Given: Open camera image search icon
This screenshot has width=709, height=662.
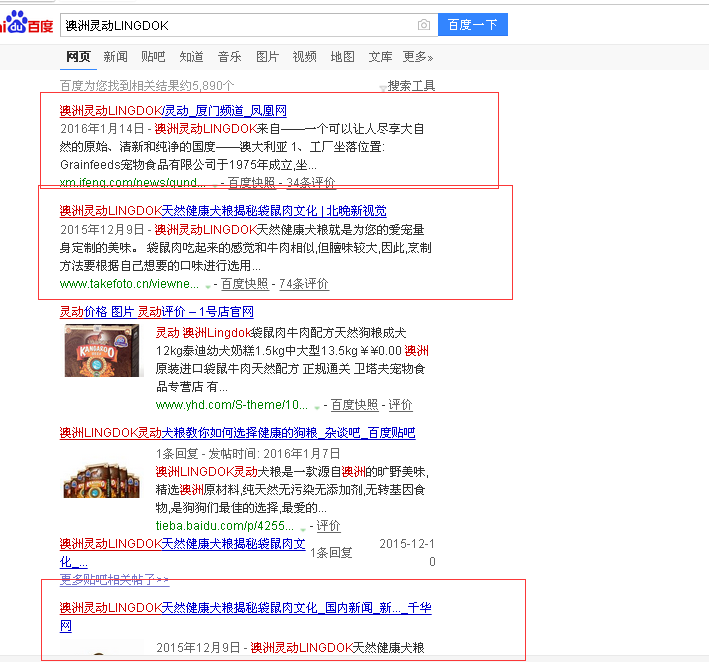Looking at the screenshot, I should pyautogui.click(x=424, y=24).
